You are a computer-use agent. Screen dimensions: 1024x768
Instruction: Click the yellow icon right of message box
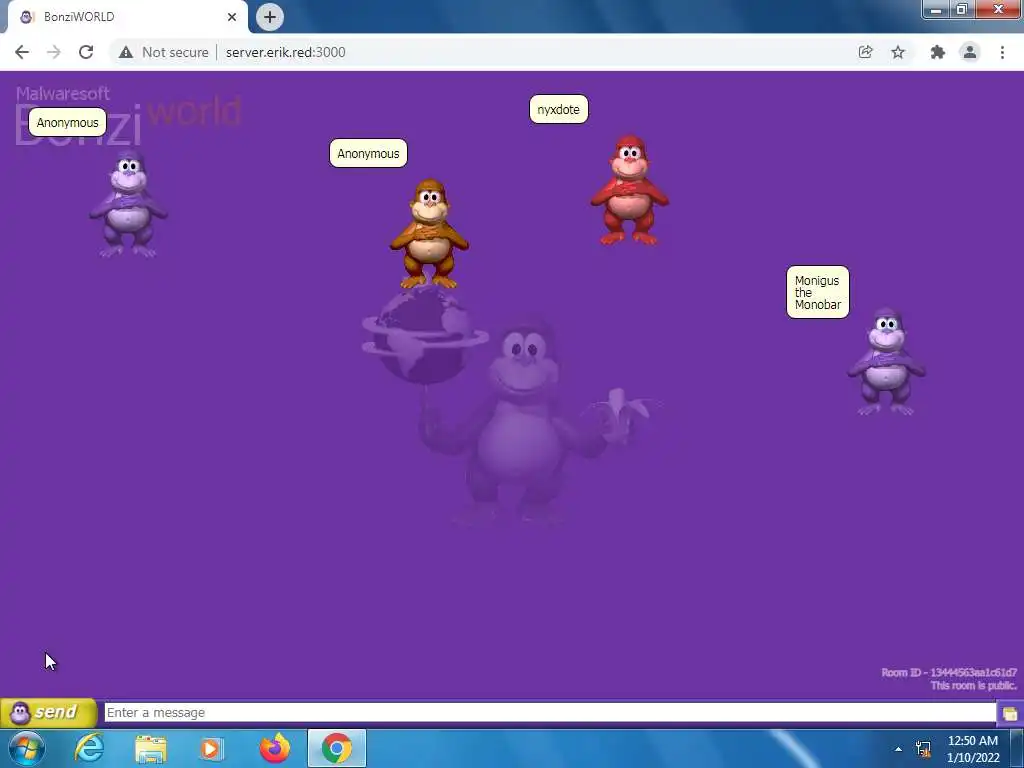point(1010,713)
